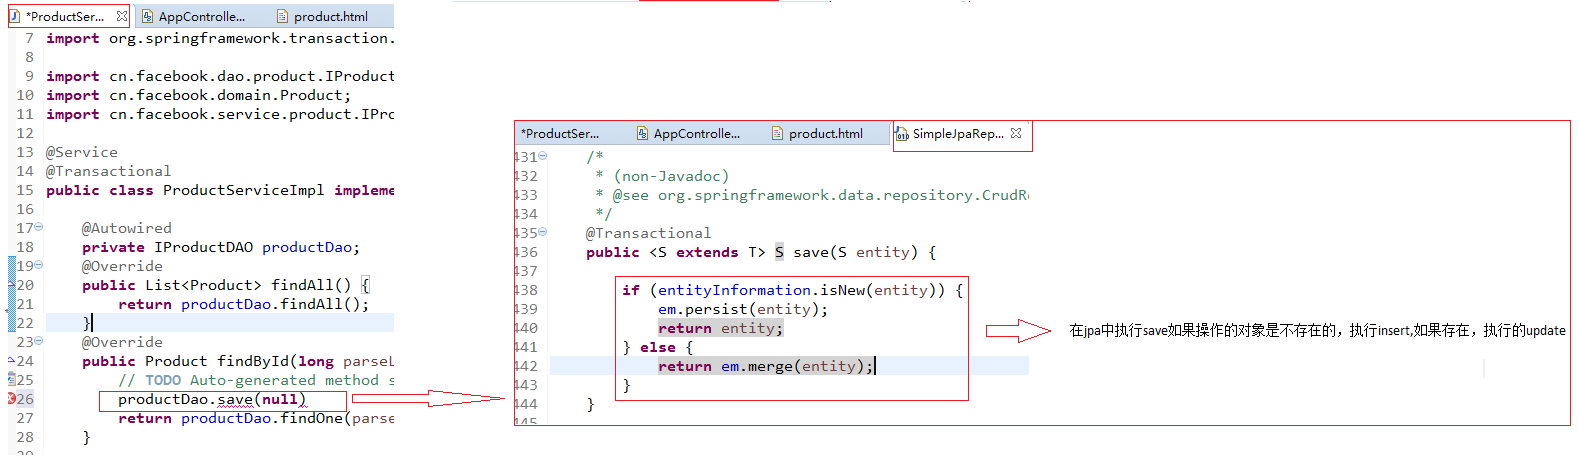Screen dimensions: 1578x456
Task: Collapse the findAll method fold at line 19
Action: click(39, 265)
